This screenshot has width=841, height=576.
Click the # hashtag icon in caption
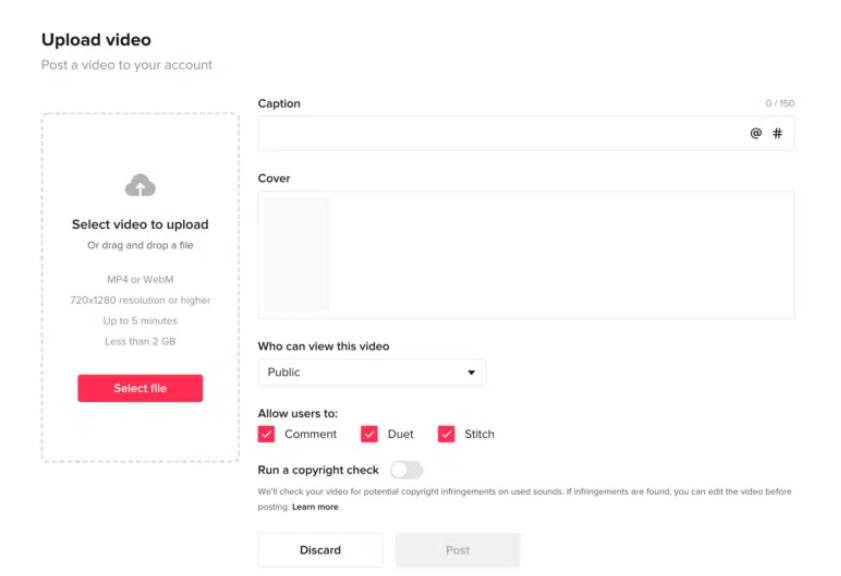pyautogui.click(x=777, y=133)
